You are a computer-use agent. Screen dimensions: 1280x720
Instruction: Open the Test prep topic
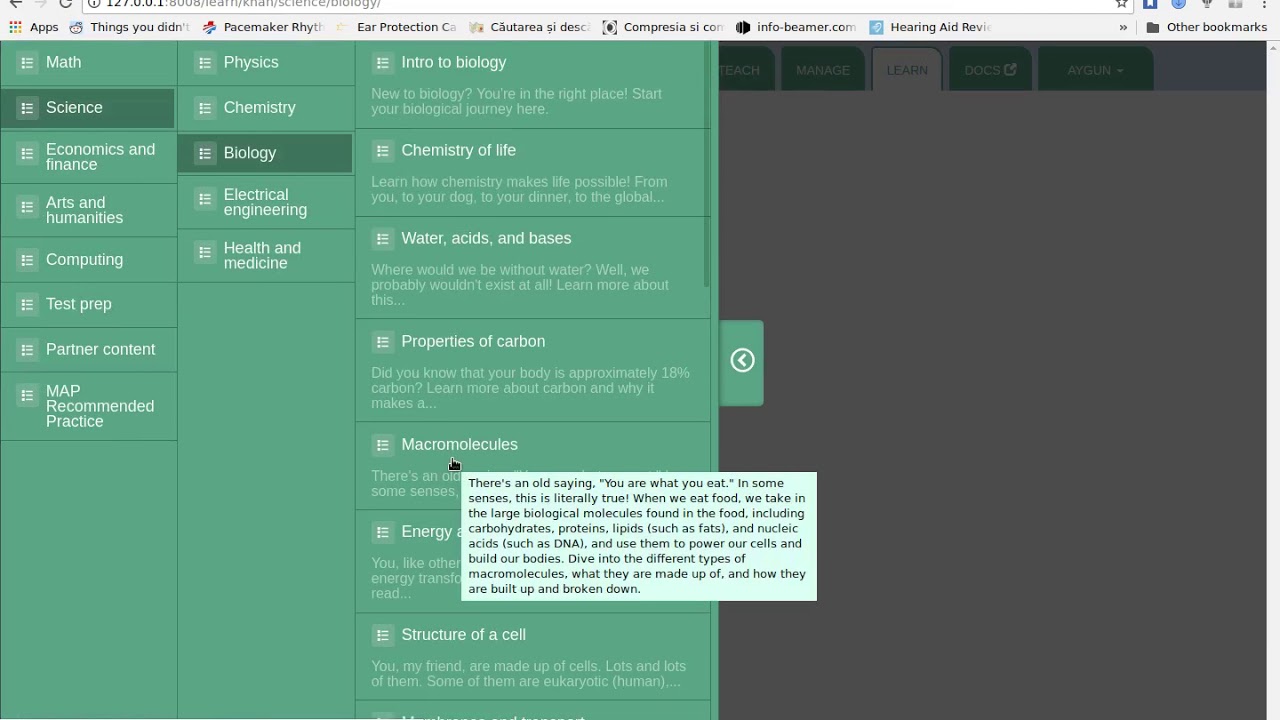coord(89,304)
